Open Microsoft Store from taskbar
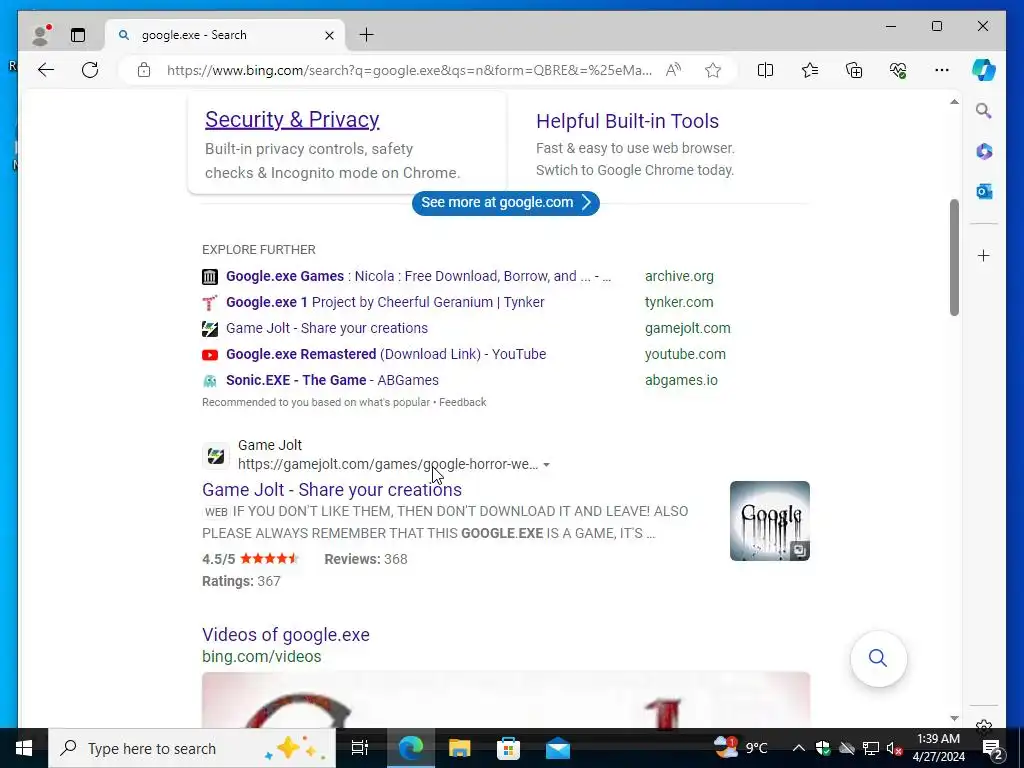Screen dimensions: 1024x768 pyautogui.click(x=509, y=748)
